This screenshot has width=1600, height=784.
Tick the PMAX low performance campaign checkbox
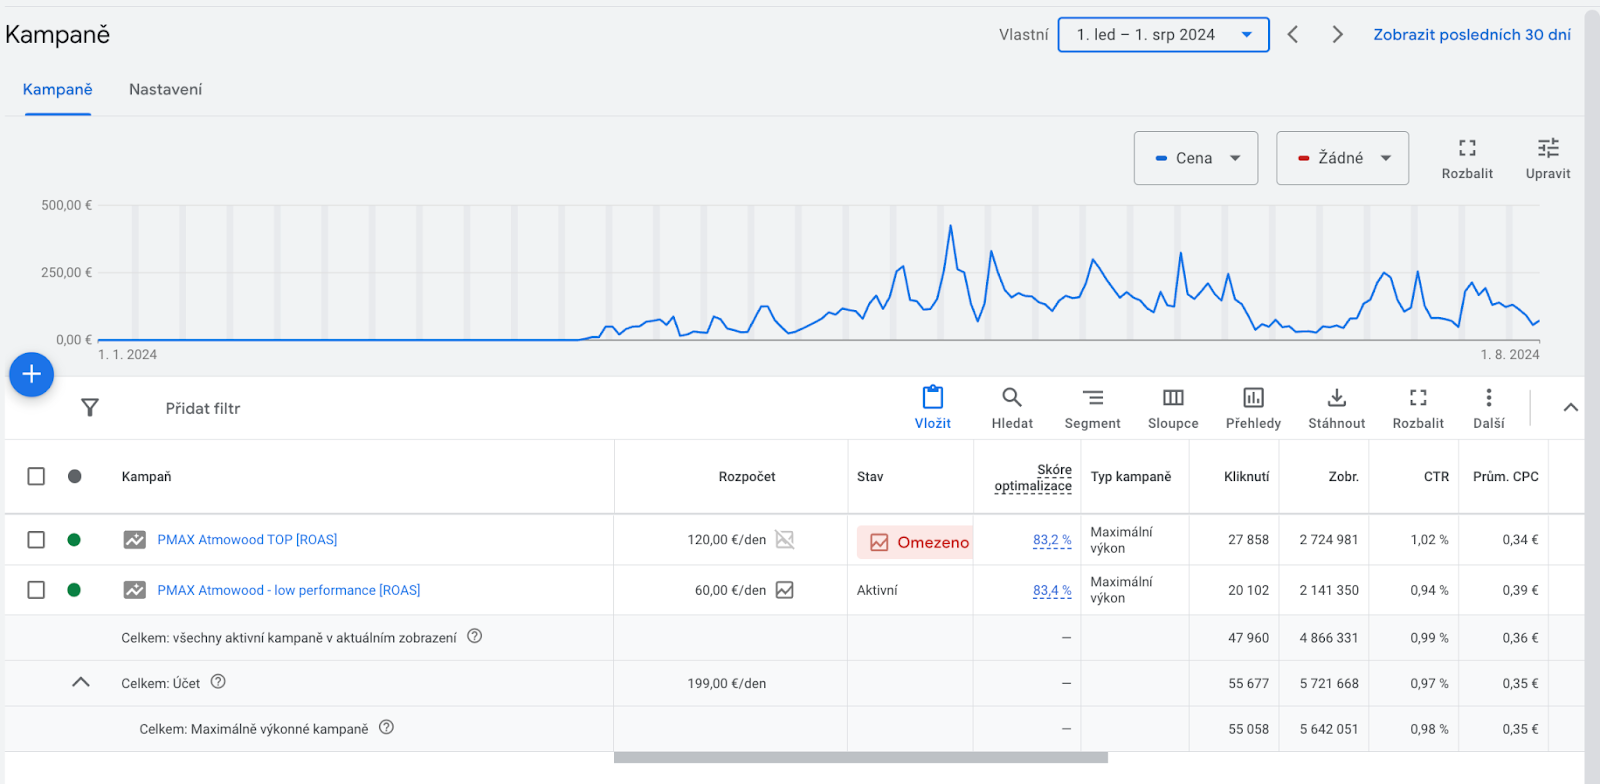click(36, 590)
